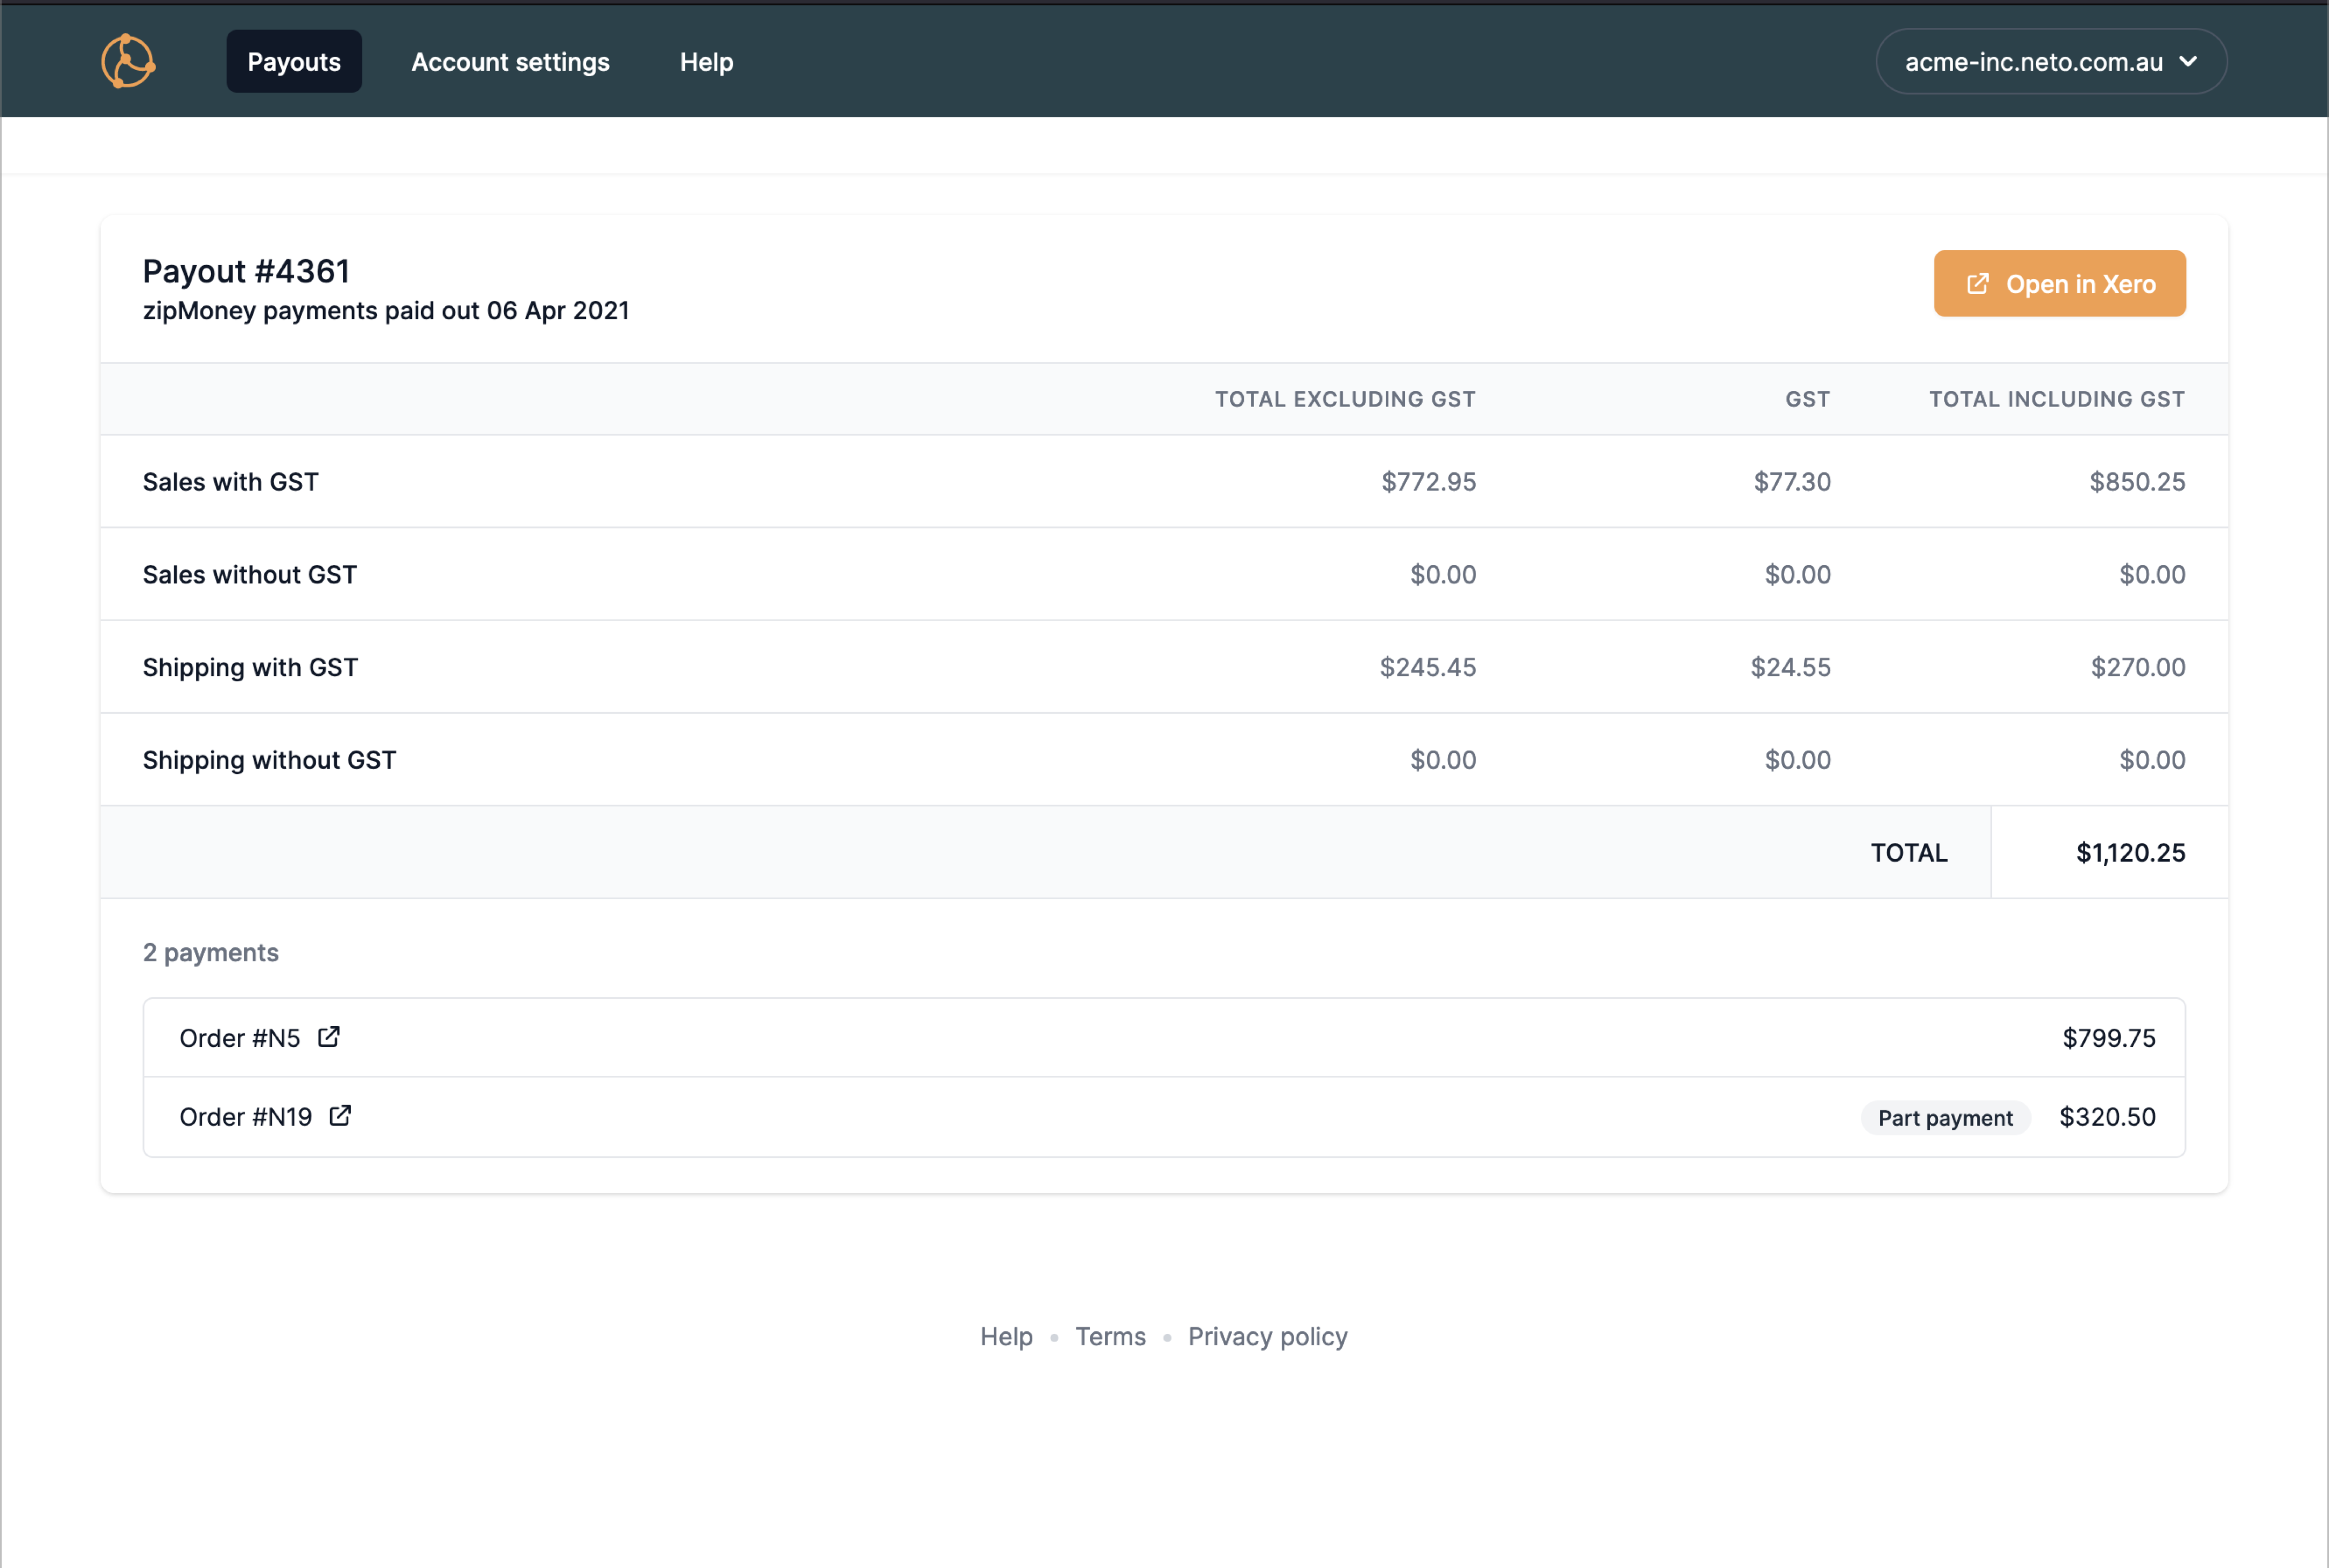Click the Open in Xero button
Viewport: 2329px width, 1568px height.
click(x=2060, y=283)
